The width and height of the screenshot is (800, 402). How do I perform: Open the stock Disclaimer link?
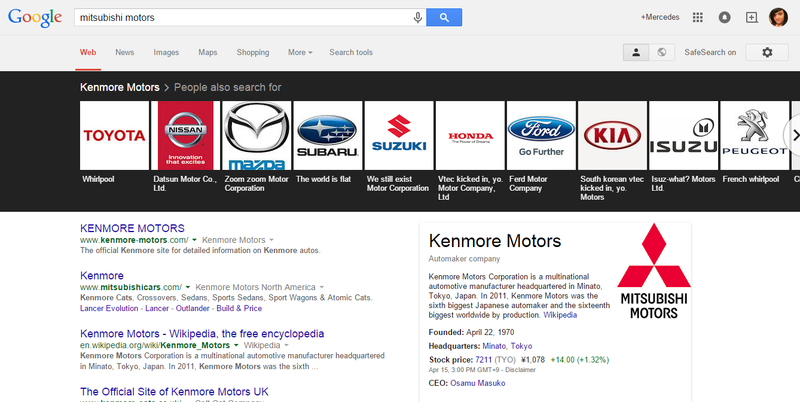(520, 370)
